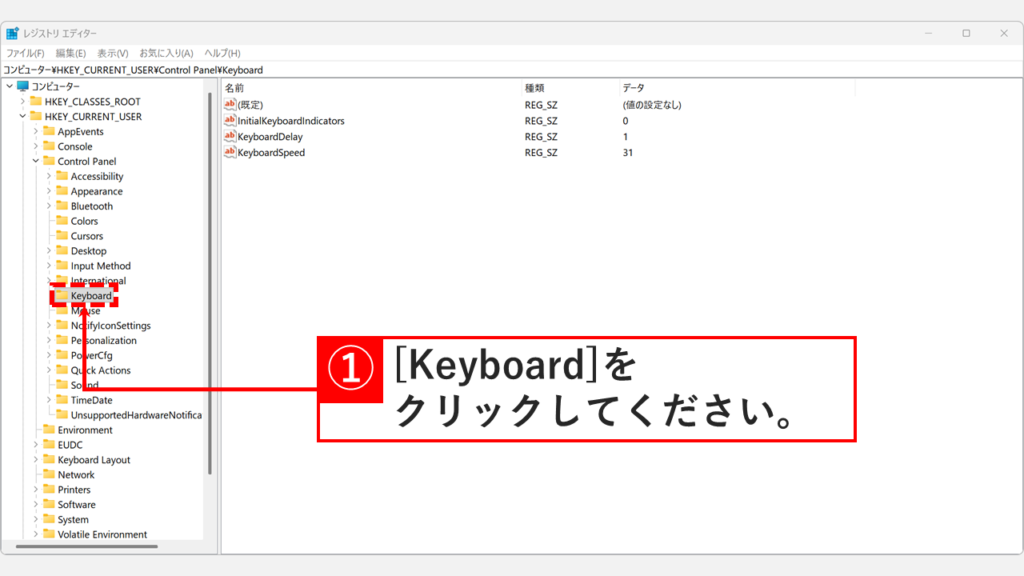Sort values by the 種類 column header
The width and height of the screenshot is (1024, 576).
coord(537,86)
